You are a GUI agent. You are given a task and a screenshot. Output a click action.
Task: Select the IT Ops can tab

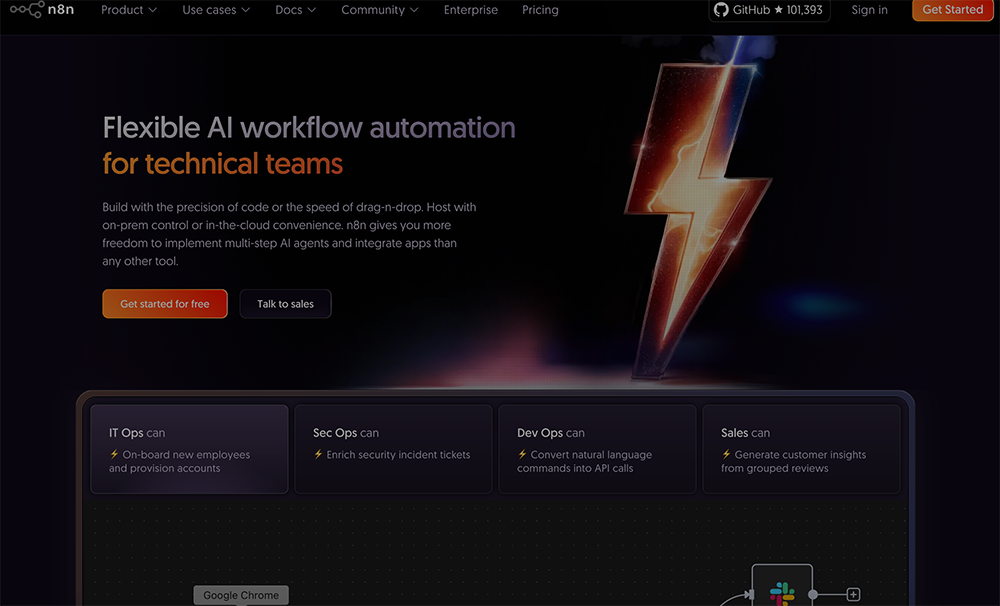tap(189, 449)
